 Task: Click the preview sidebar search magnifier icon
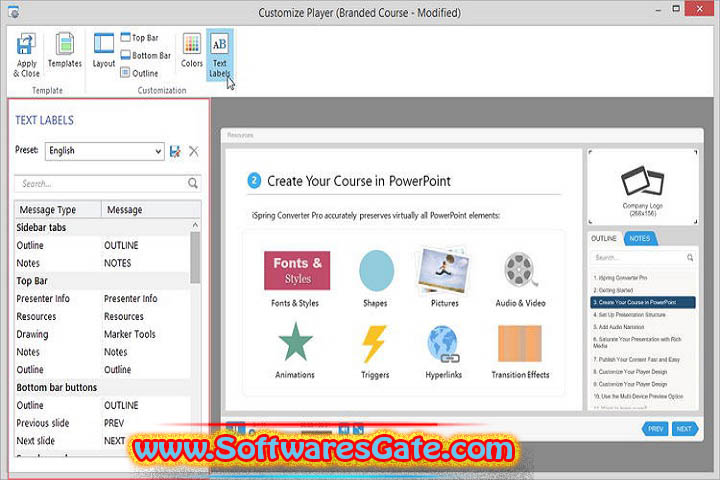[690, 258]
